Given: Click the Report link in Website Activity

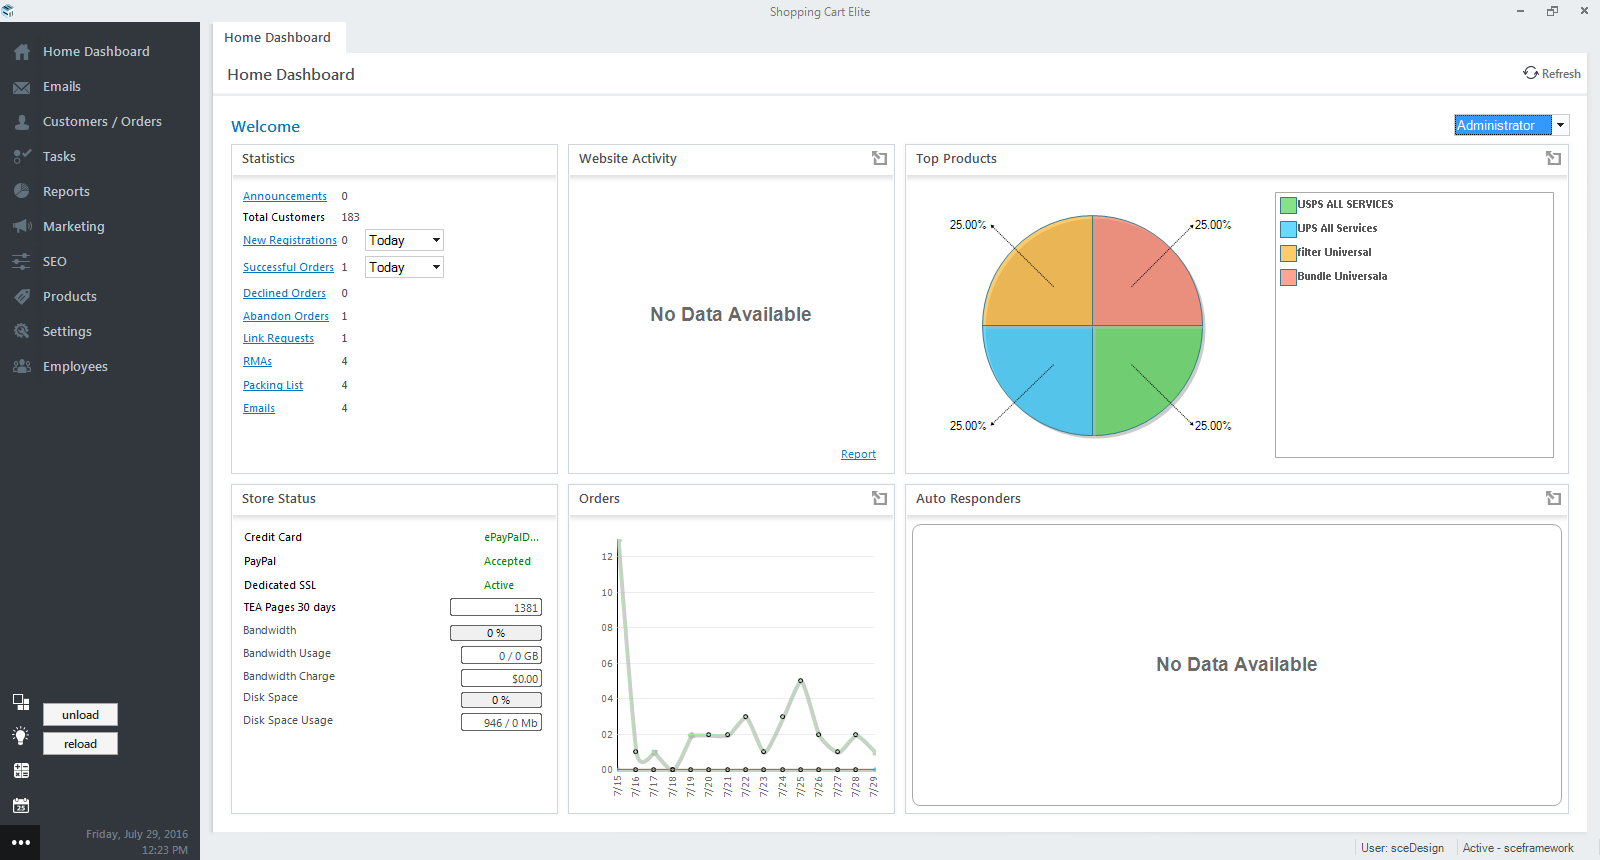Looking at the screenshot, I should (x=858, y=454).
